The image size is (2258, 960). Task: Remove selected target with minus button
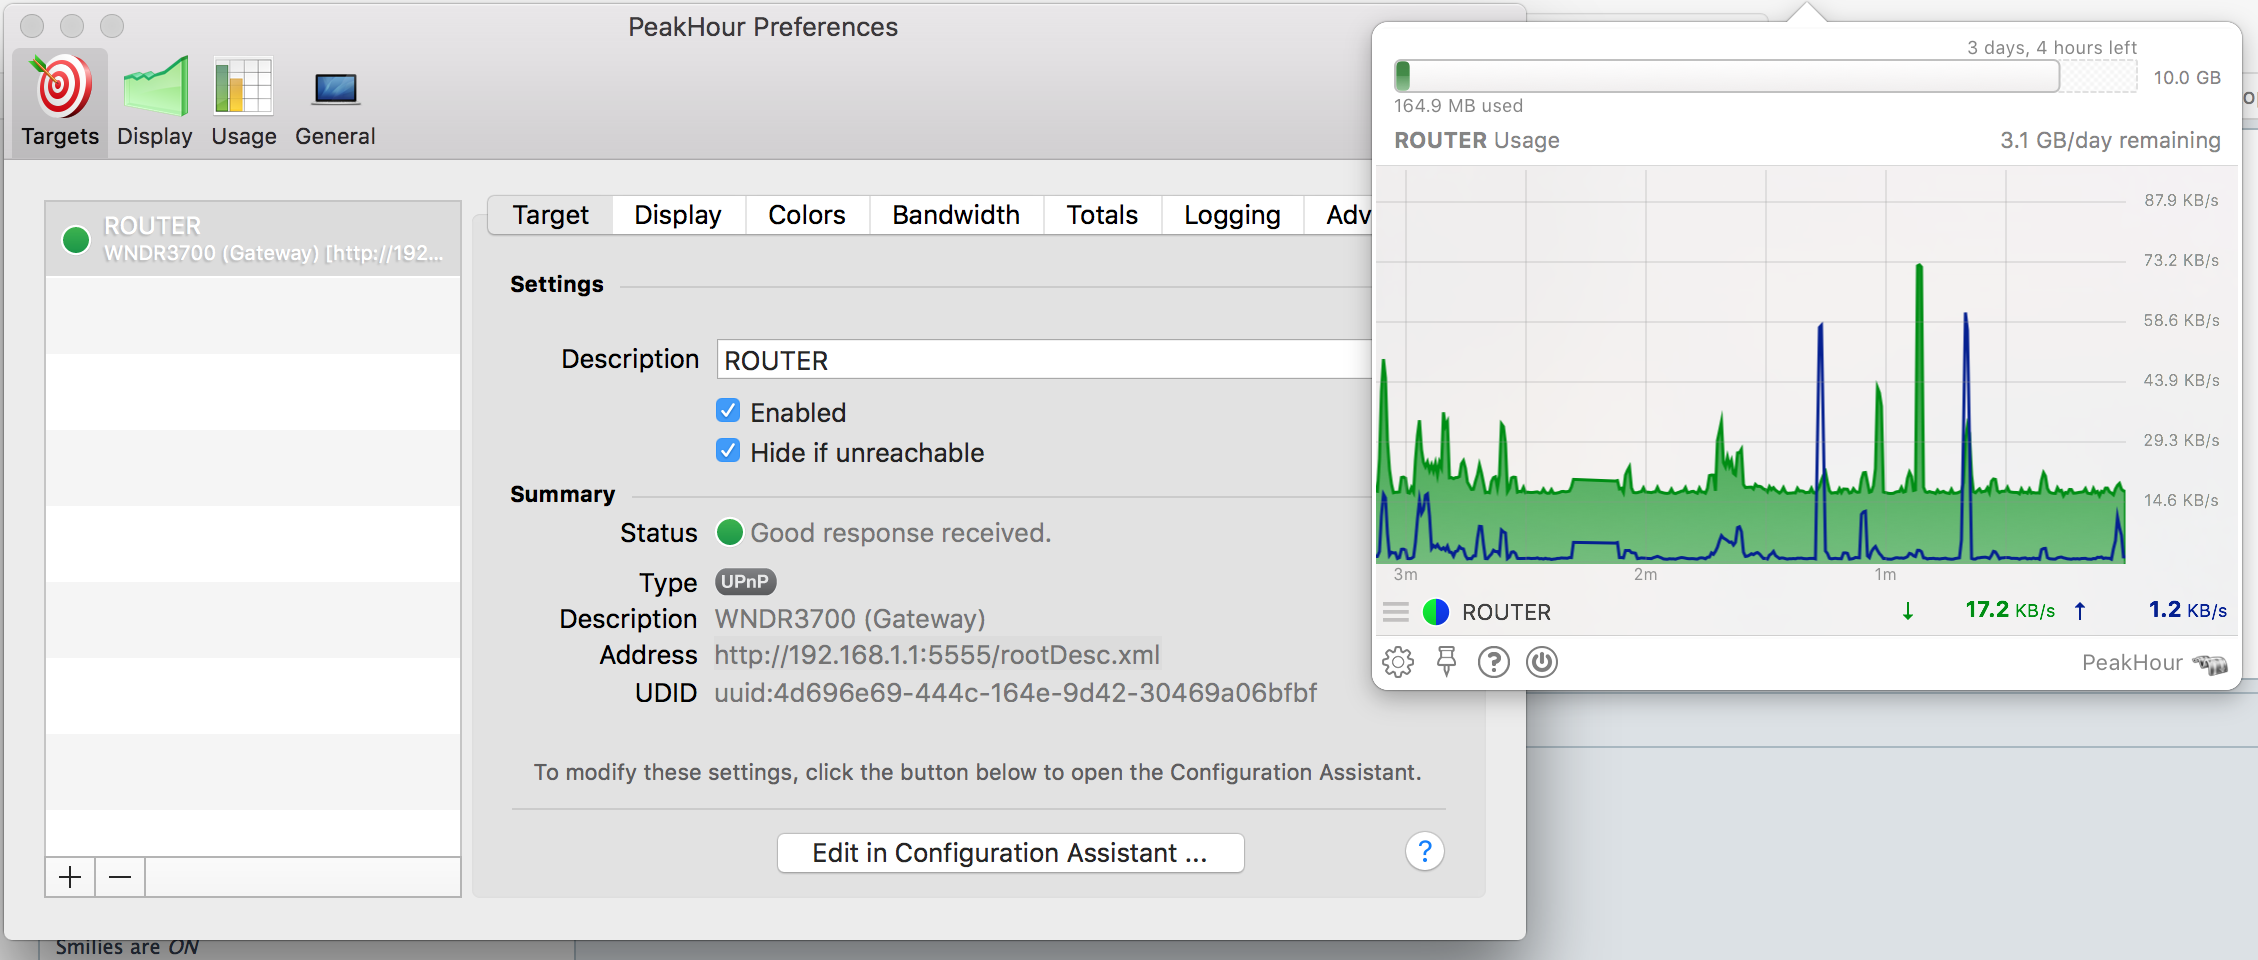point(120,877)
